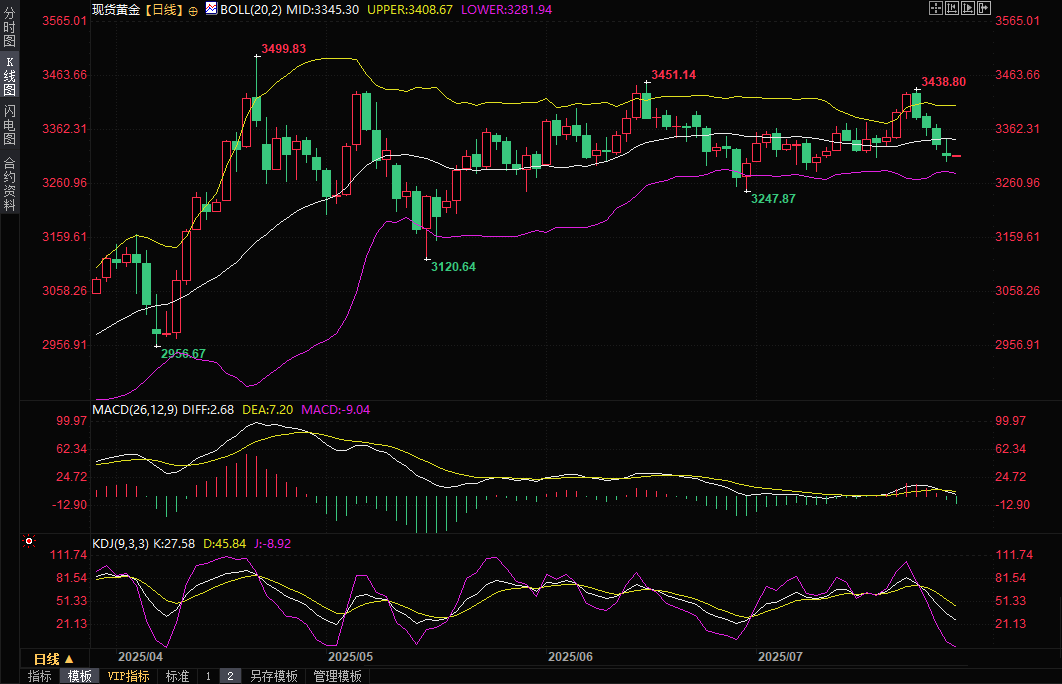
Task: Click the expand-panel arrow icon at top right
Action: pyautogui.click(x=984, y=8)
